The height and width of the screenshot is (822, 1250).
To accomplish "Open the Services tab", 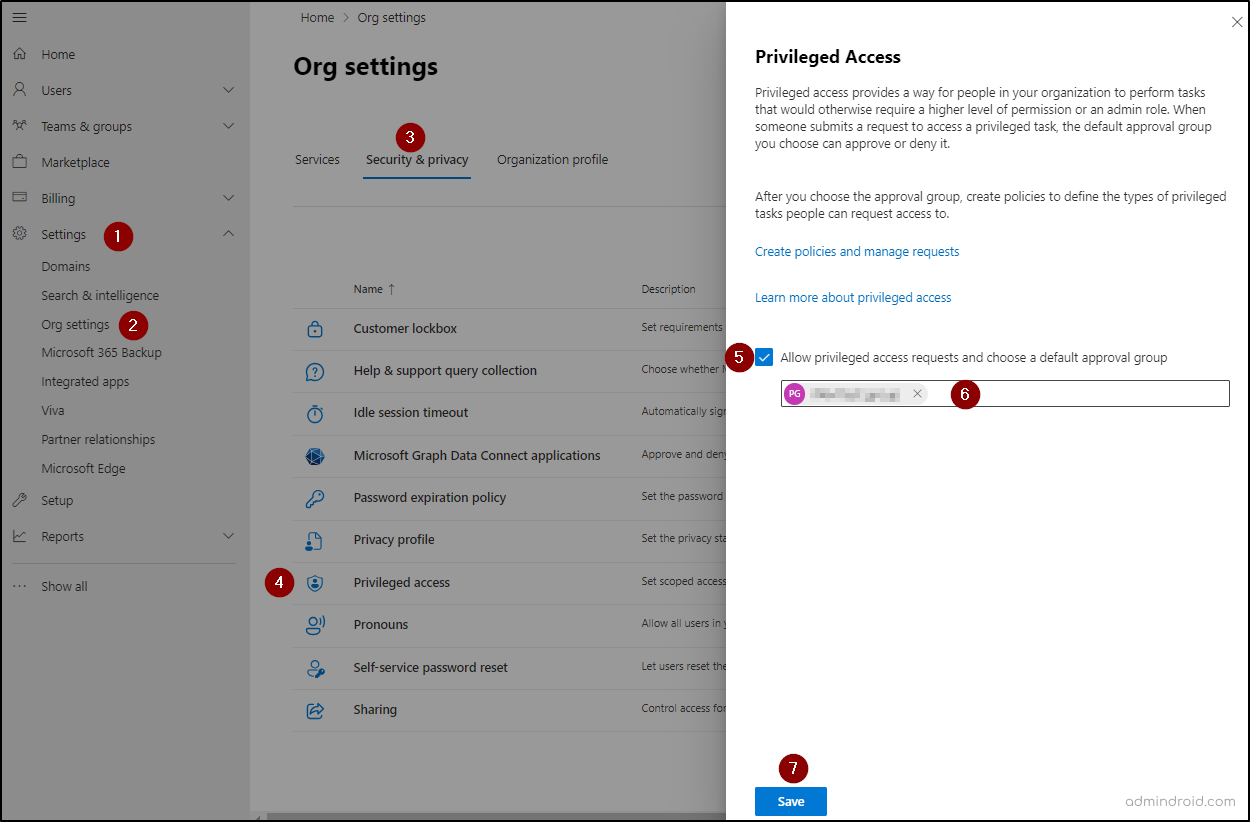I will (317, 159).
